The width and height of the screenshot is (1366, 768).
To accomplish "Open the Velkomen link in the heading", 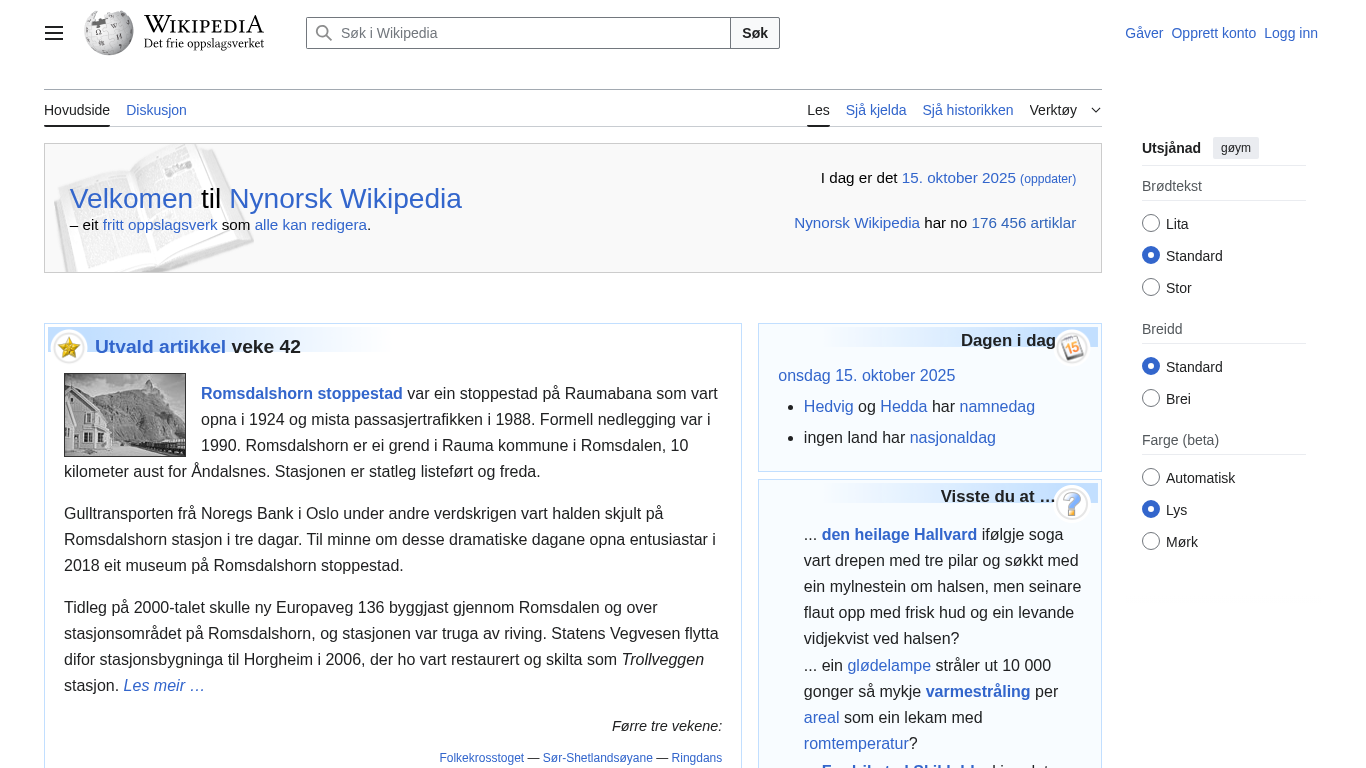I will click(x=131, y=199).
